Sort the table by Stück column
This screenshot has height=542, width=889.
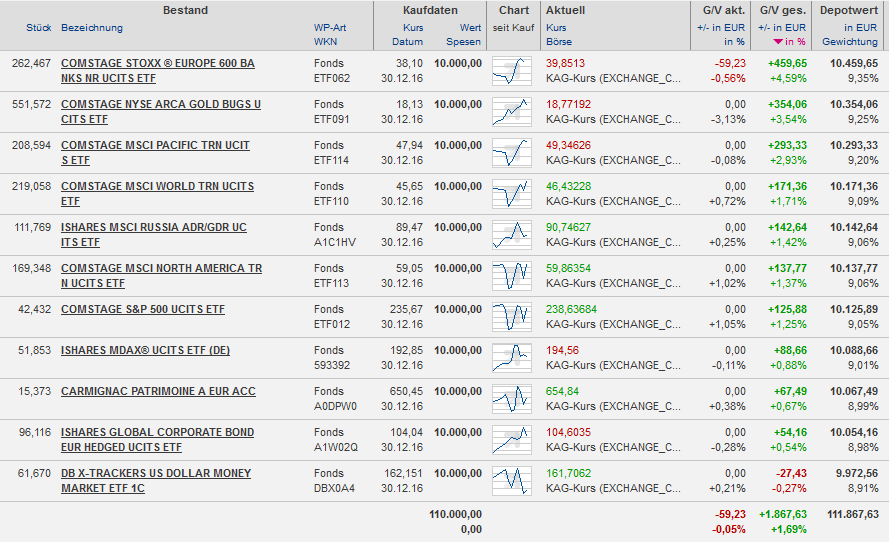pos(38,28)
